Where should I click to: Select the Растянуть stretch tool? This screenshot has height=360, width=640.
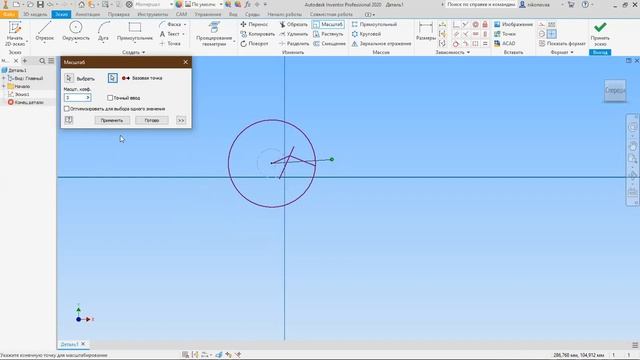click(328, 34)
